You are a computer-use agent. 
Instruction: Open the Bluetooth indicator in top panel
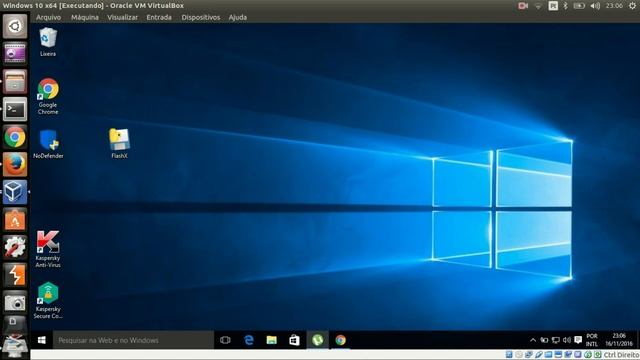[565, 6]
